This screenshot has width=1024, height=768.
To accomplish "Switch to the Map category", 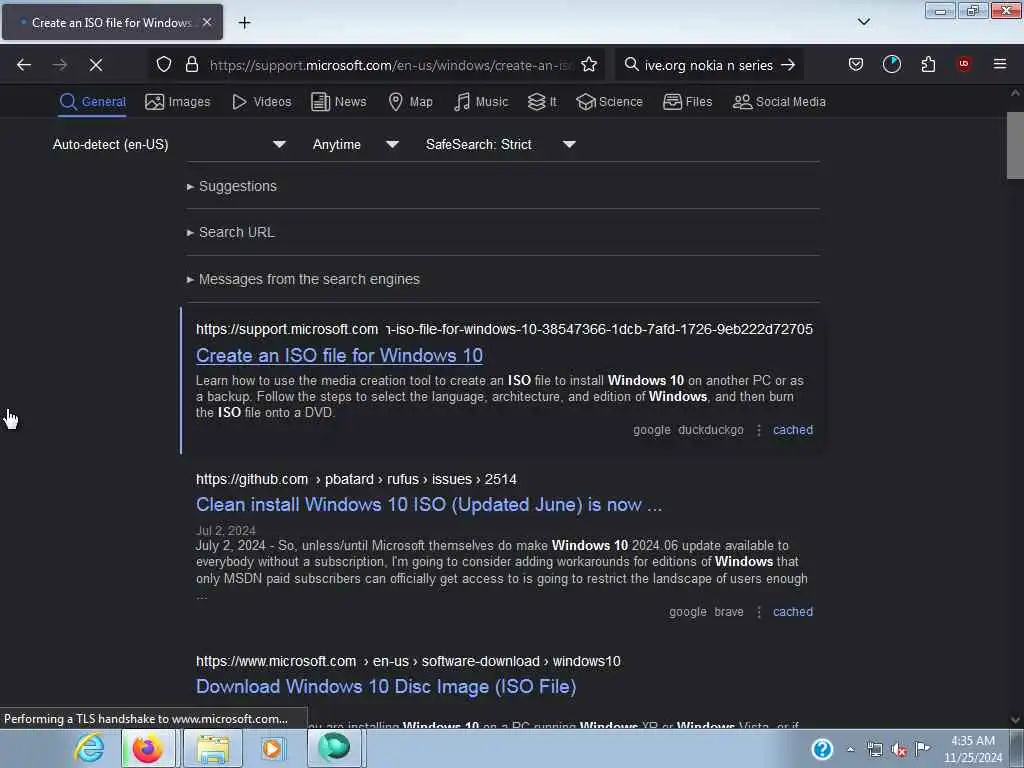I will [410, 102].
